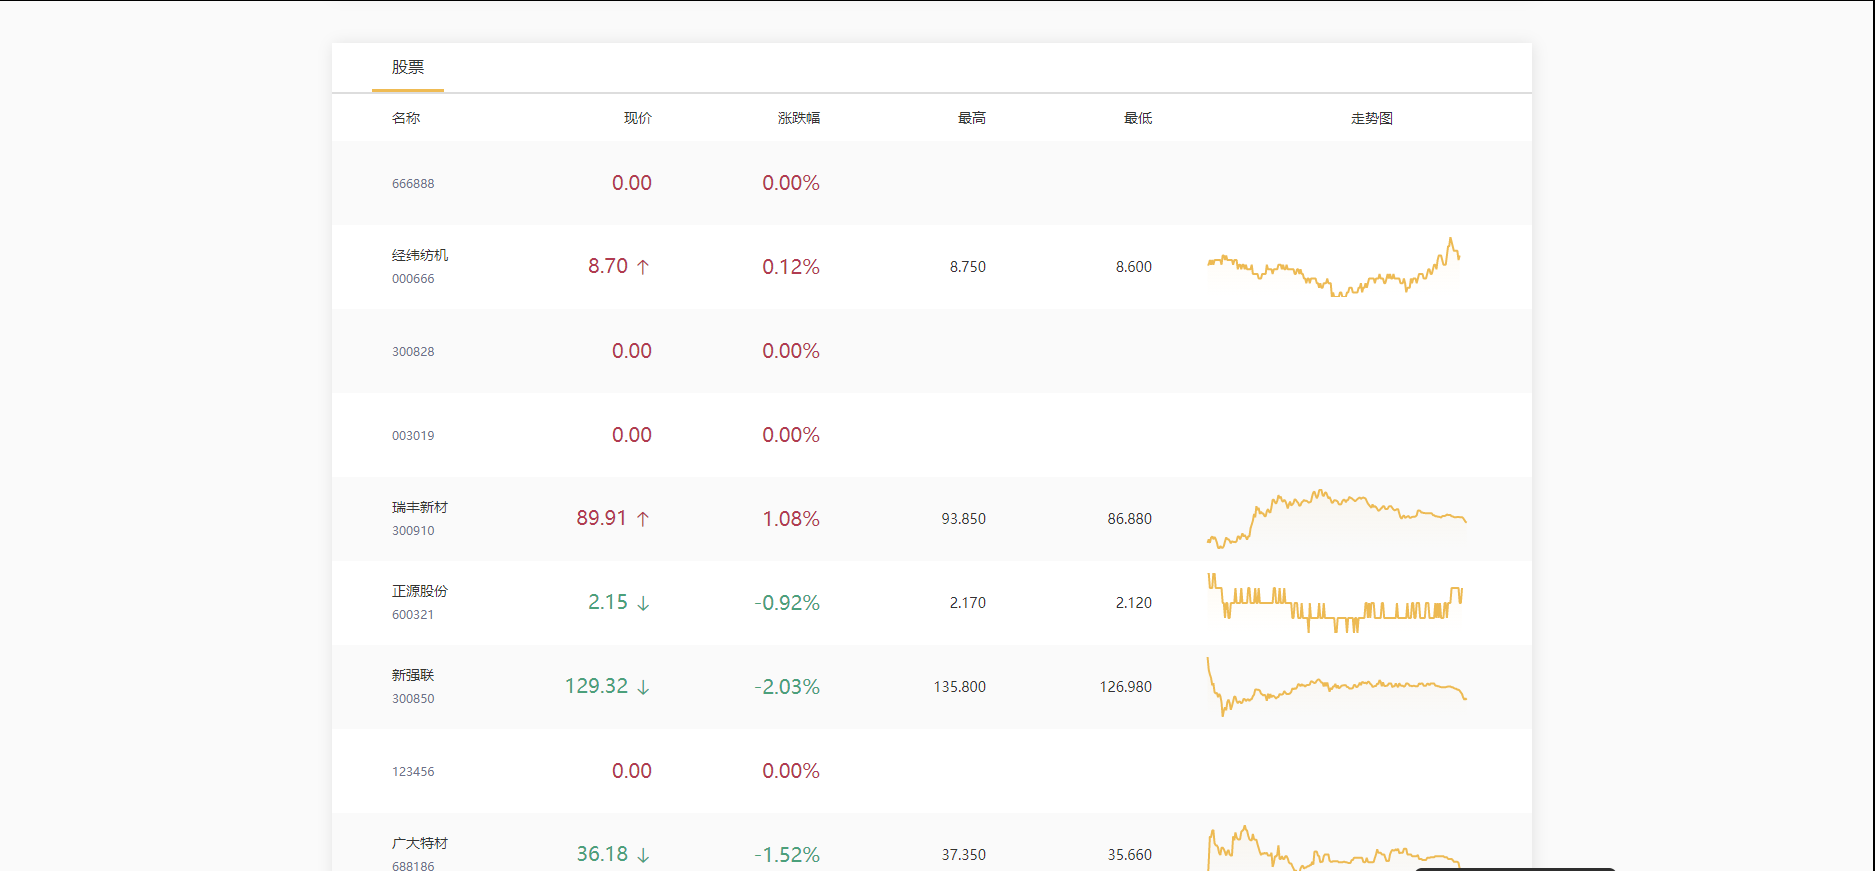Image resolution: width=1875 pixels, height=871 pixels.
Task: Select the row with stock code 123456
Action: coord(932,771)
